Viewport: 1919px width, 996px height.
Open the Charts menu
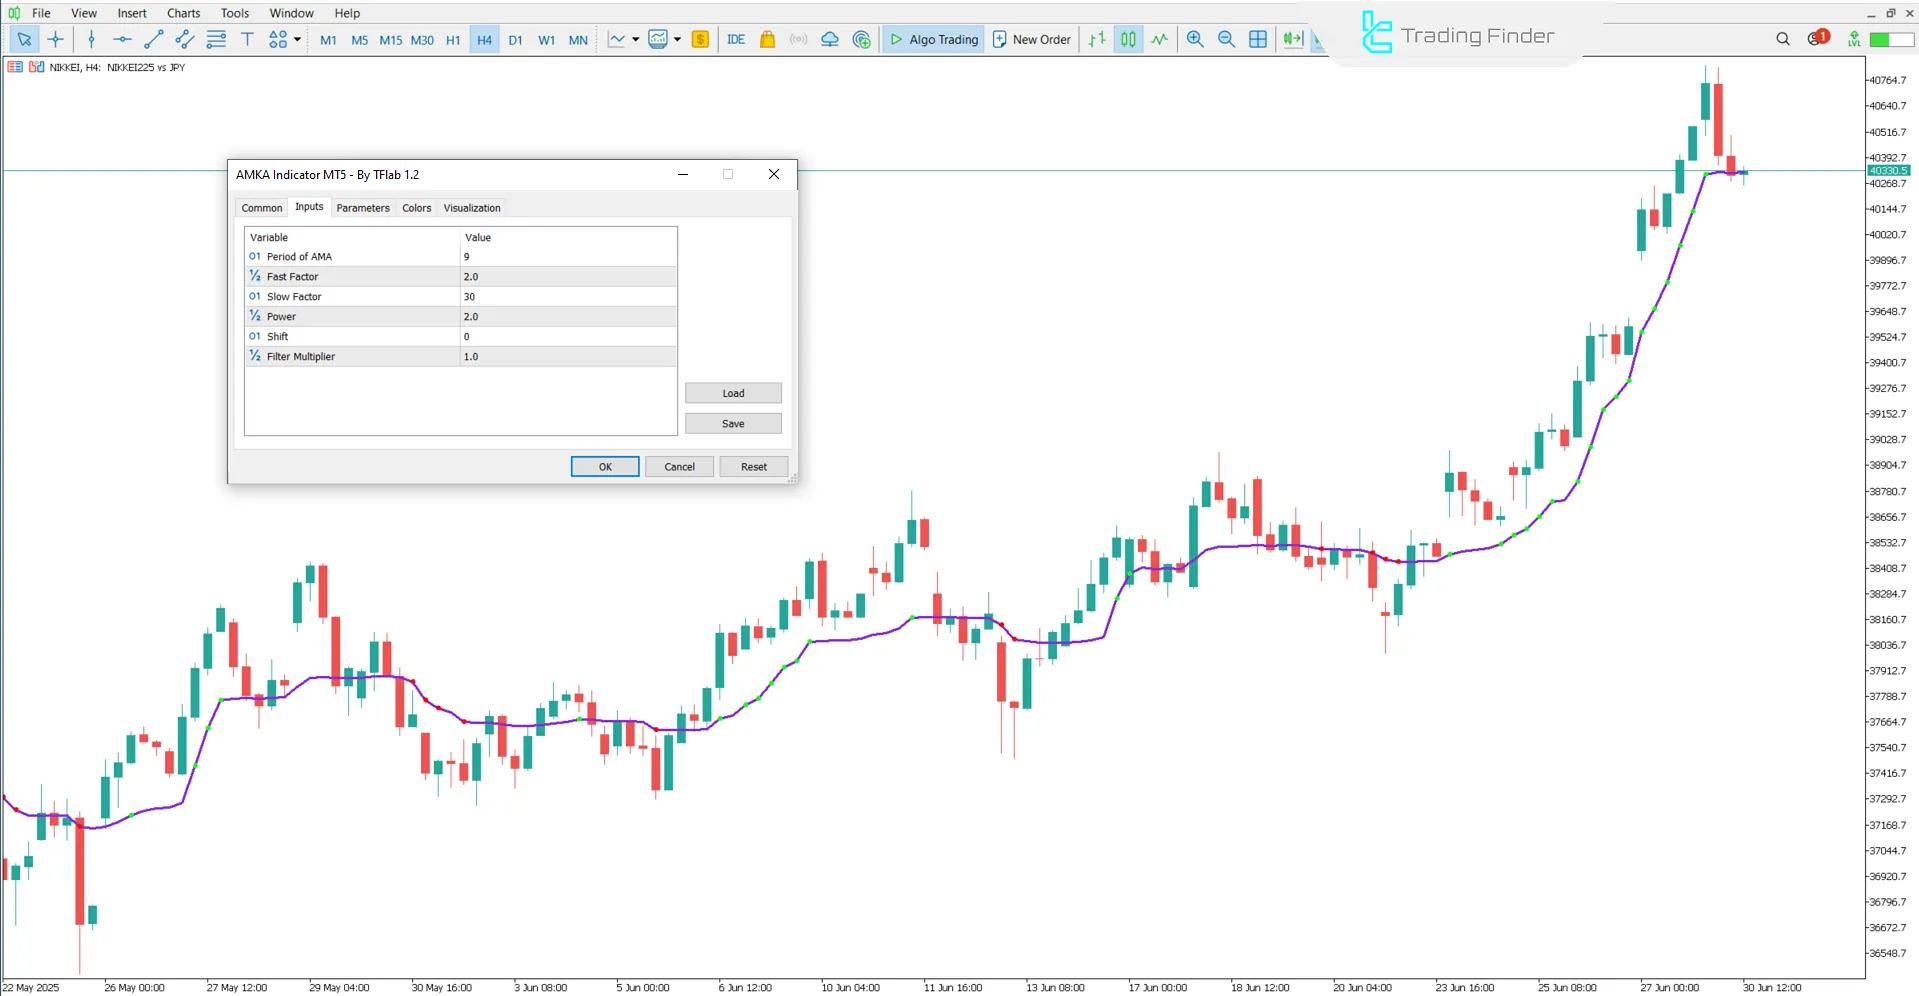pos(183,13)
